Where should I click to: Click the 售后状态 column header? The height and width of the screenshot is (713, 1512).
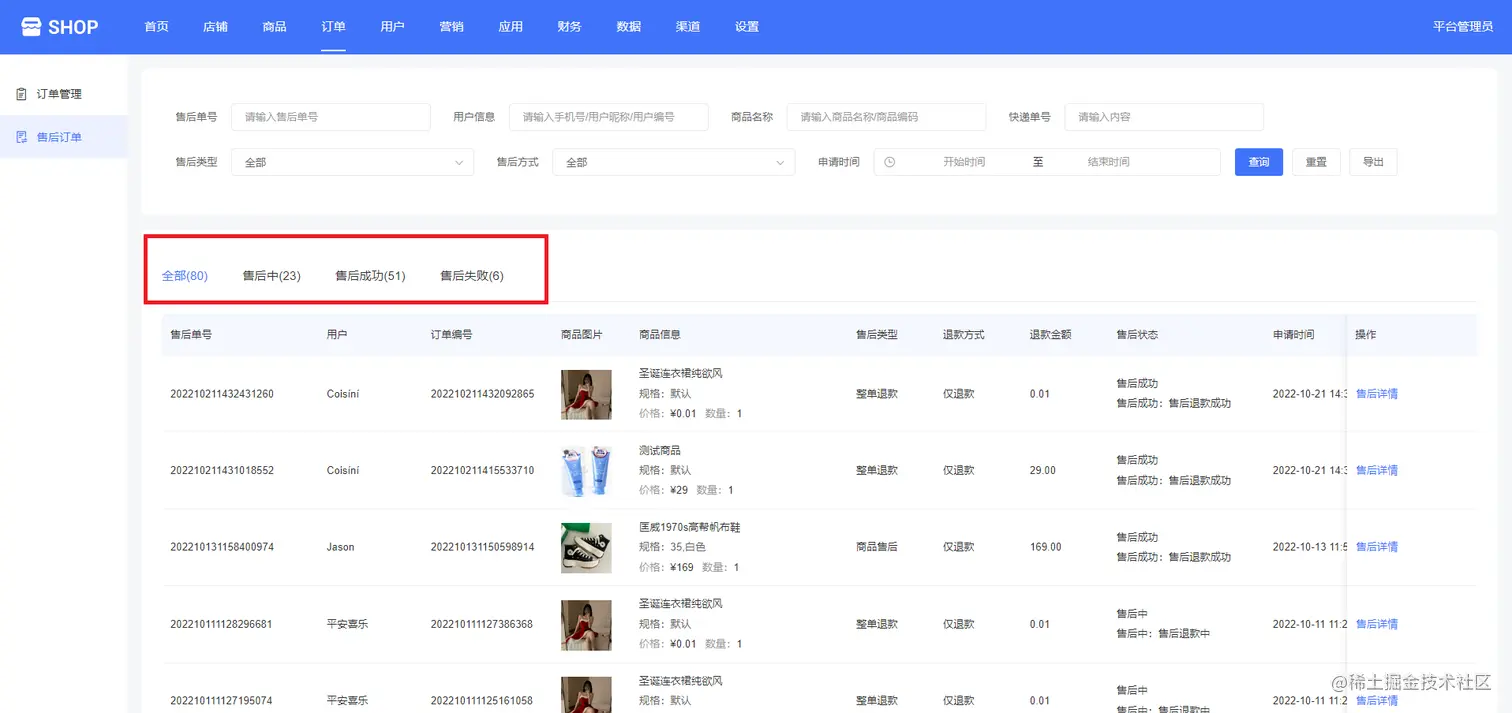click(x=1137, y=334)
